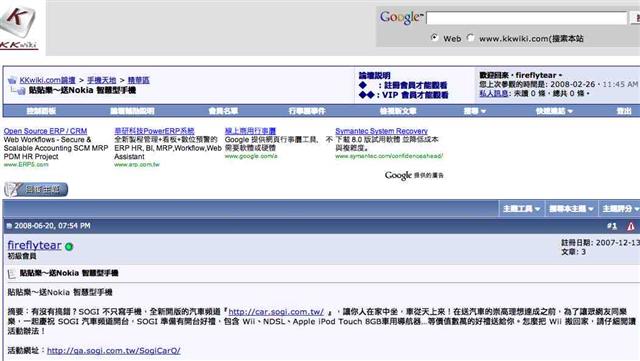The width and height of the screenshot is (640, 361).
Task: Click the welcome fireflytear text
Action: coord(520,75)
